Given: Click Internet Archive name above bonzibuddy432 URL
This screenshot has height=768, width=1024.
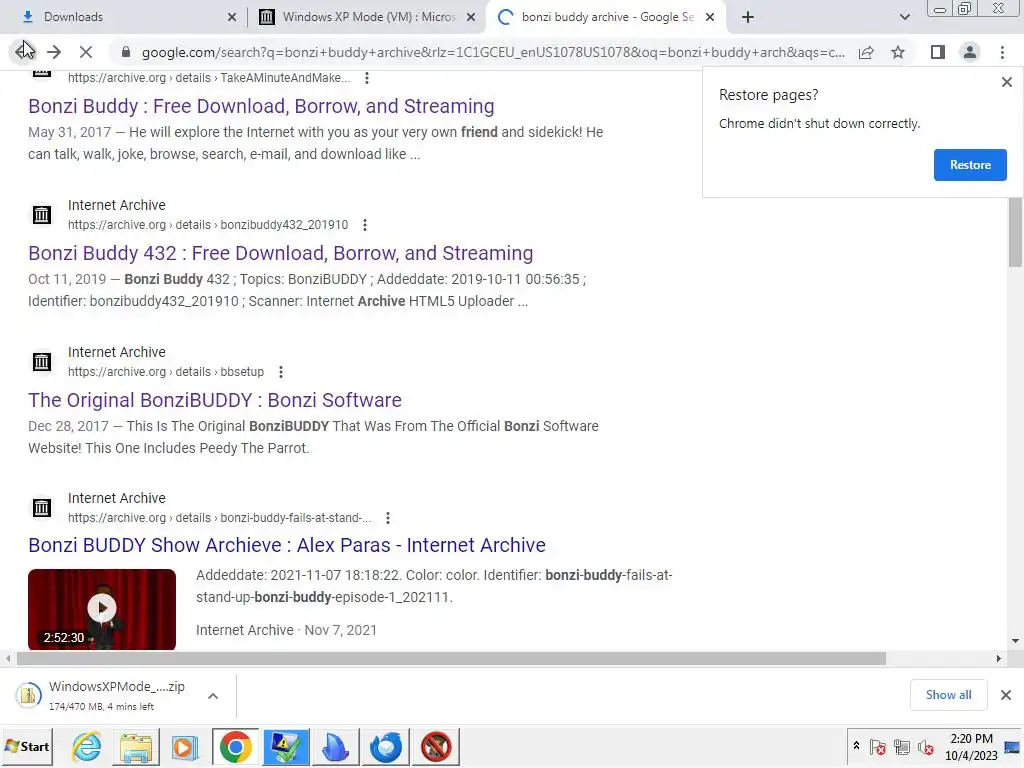Looking at the screenshot, I should pyautogui.click(x=117, y=205).
